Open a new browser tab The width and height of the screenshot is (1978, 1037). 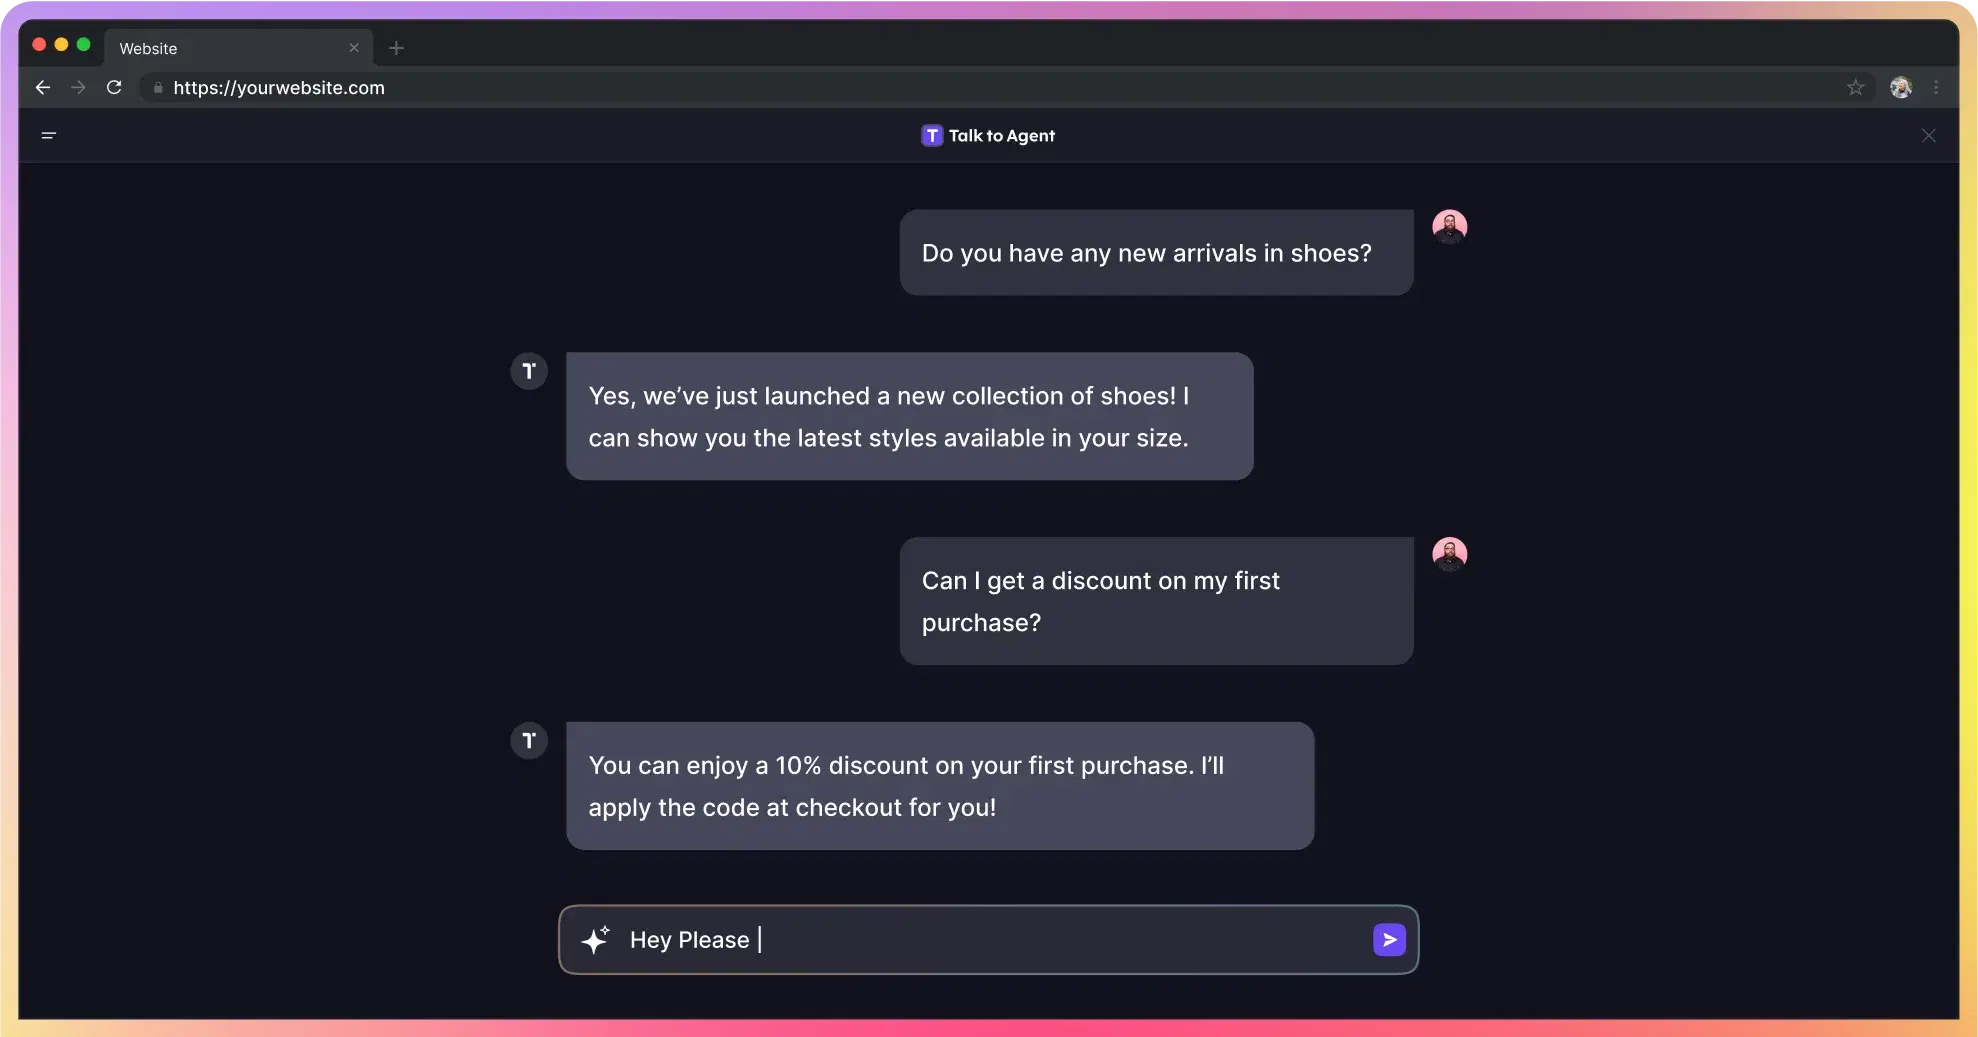pyautogui.click(x=396, y=48)
